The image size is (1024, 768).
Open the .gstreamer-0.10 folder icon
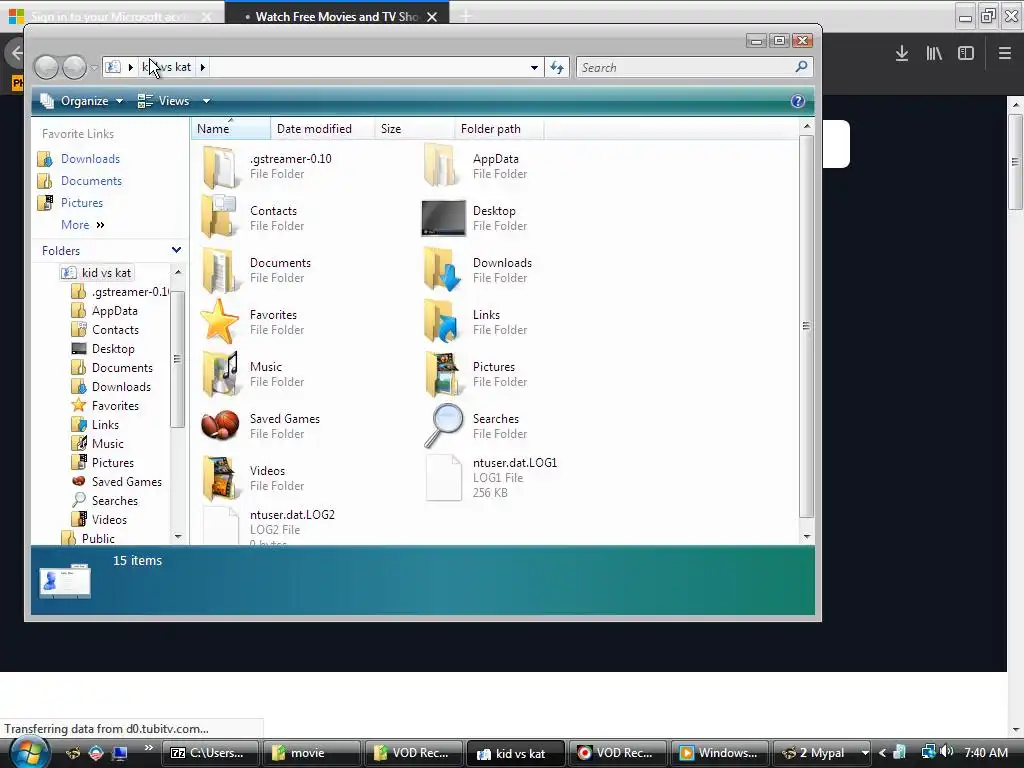tap(219, 167)
